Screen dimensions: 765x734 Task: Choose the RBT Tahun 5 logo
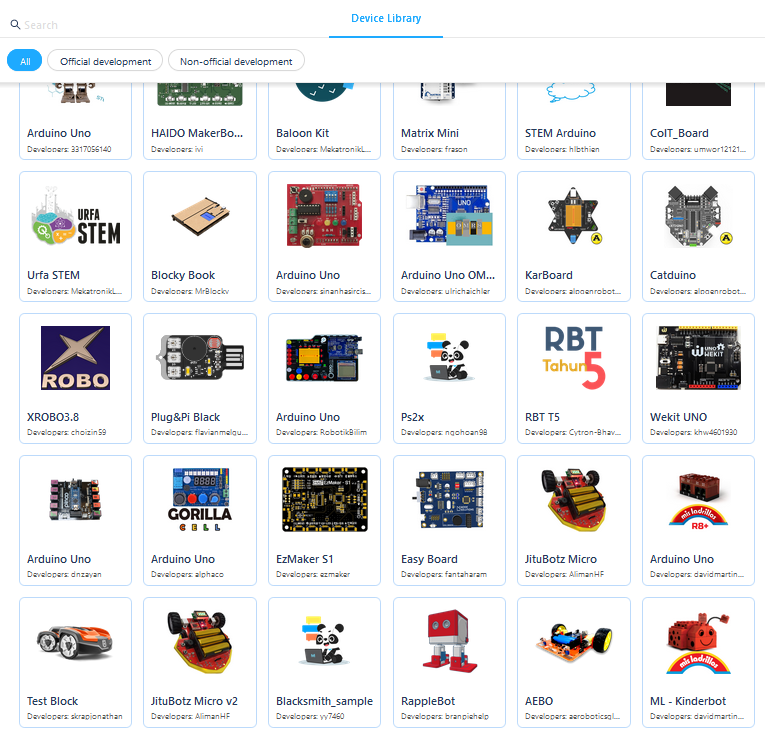(x=574, y=358)
